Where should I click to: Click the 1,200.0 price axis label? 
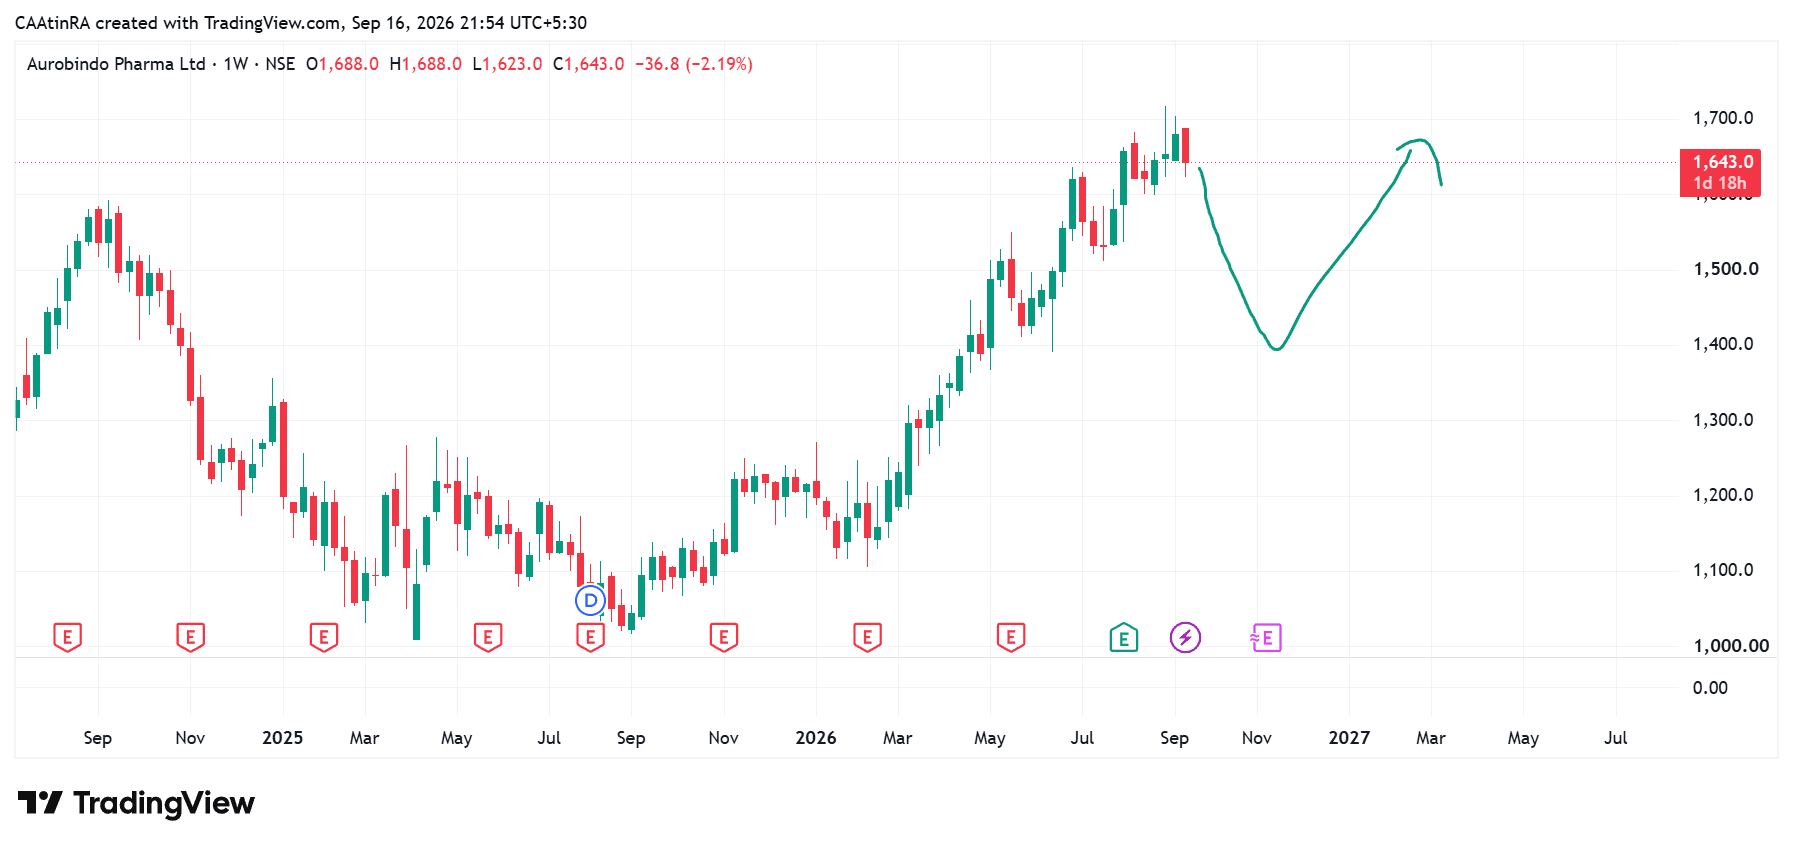point(1723,495)
